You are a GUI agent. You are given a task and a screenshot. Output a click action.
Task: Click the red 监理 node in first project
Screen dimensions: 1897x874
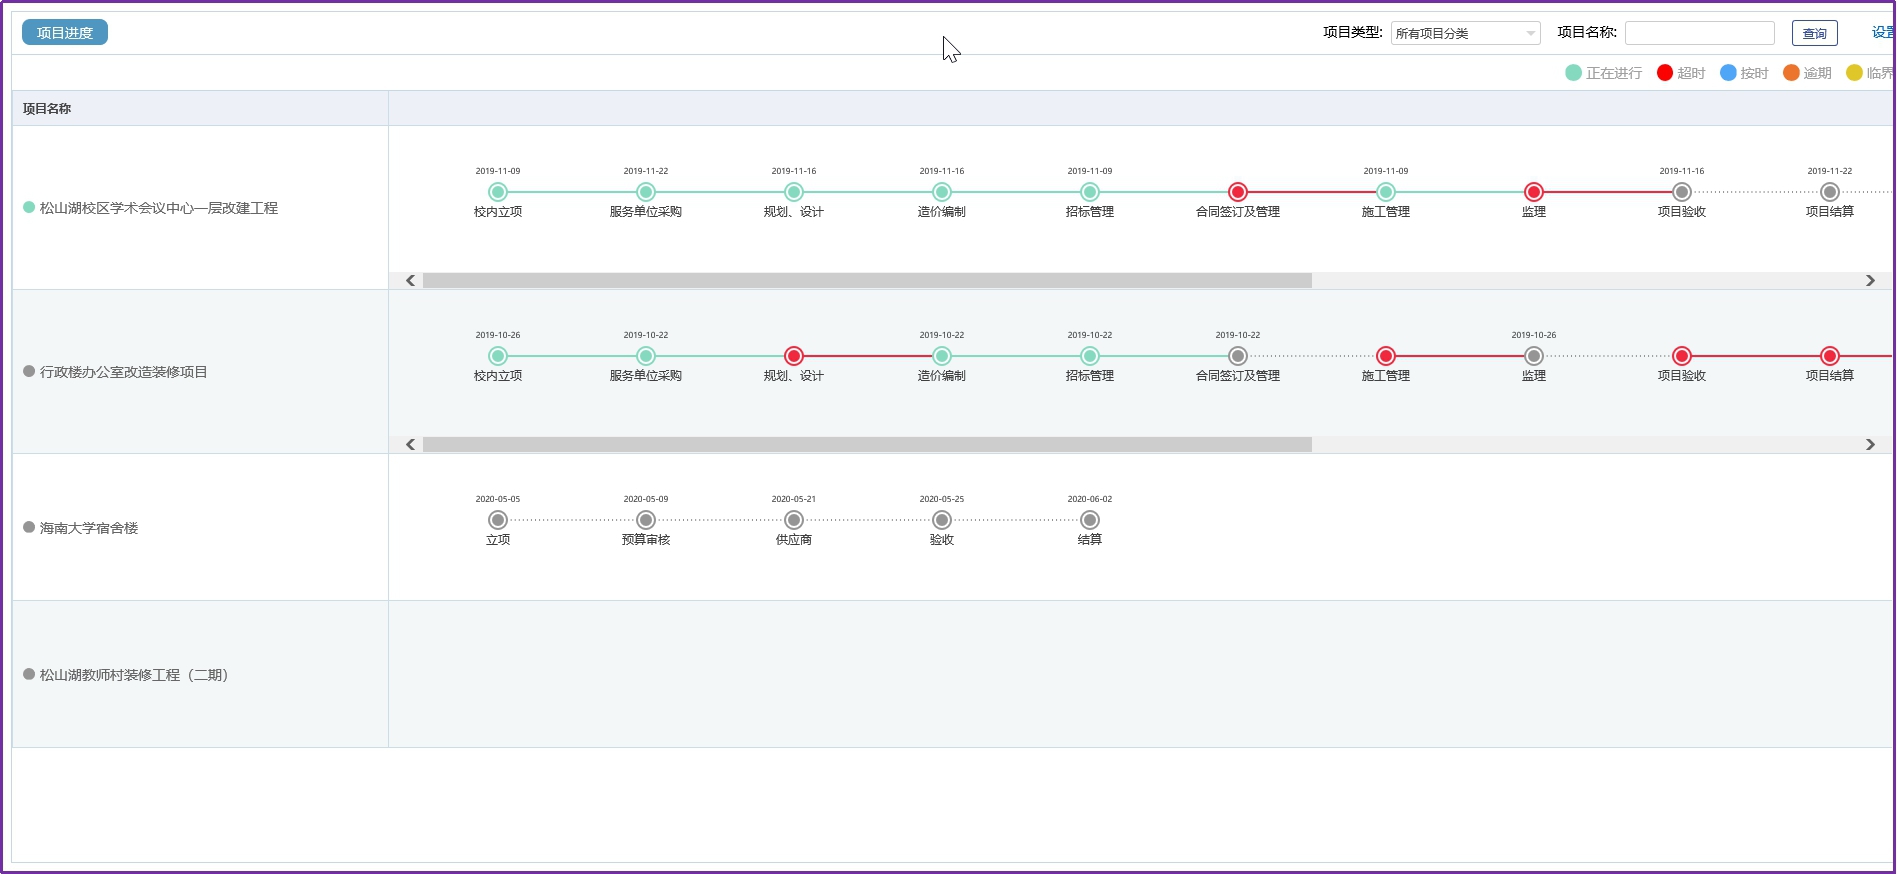point(1533,192)
